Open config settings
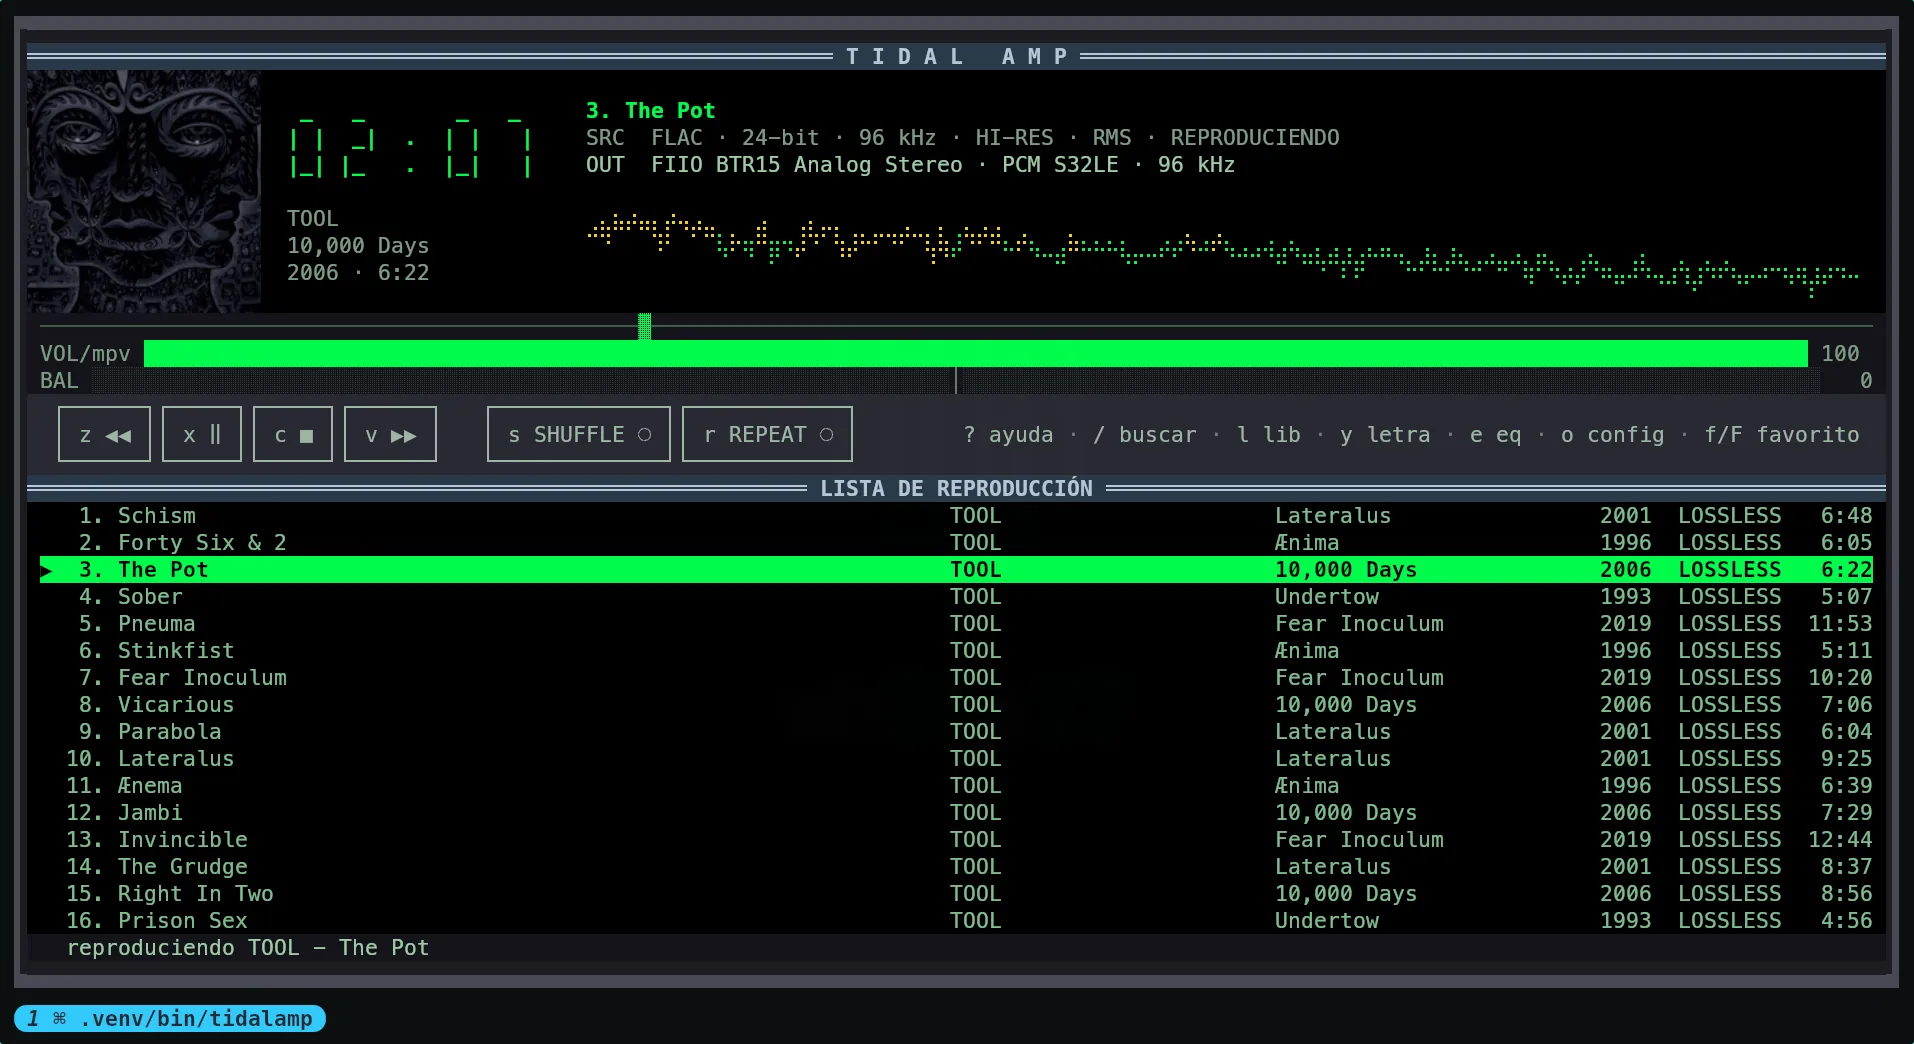Screen dimensions: 1914x1044 click(1613, 435)
